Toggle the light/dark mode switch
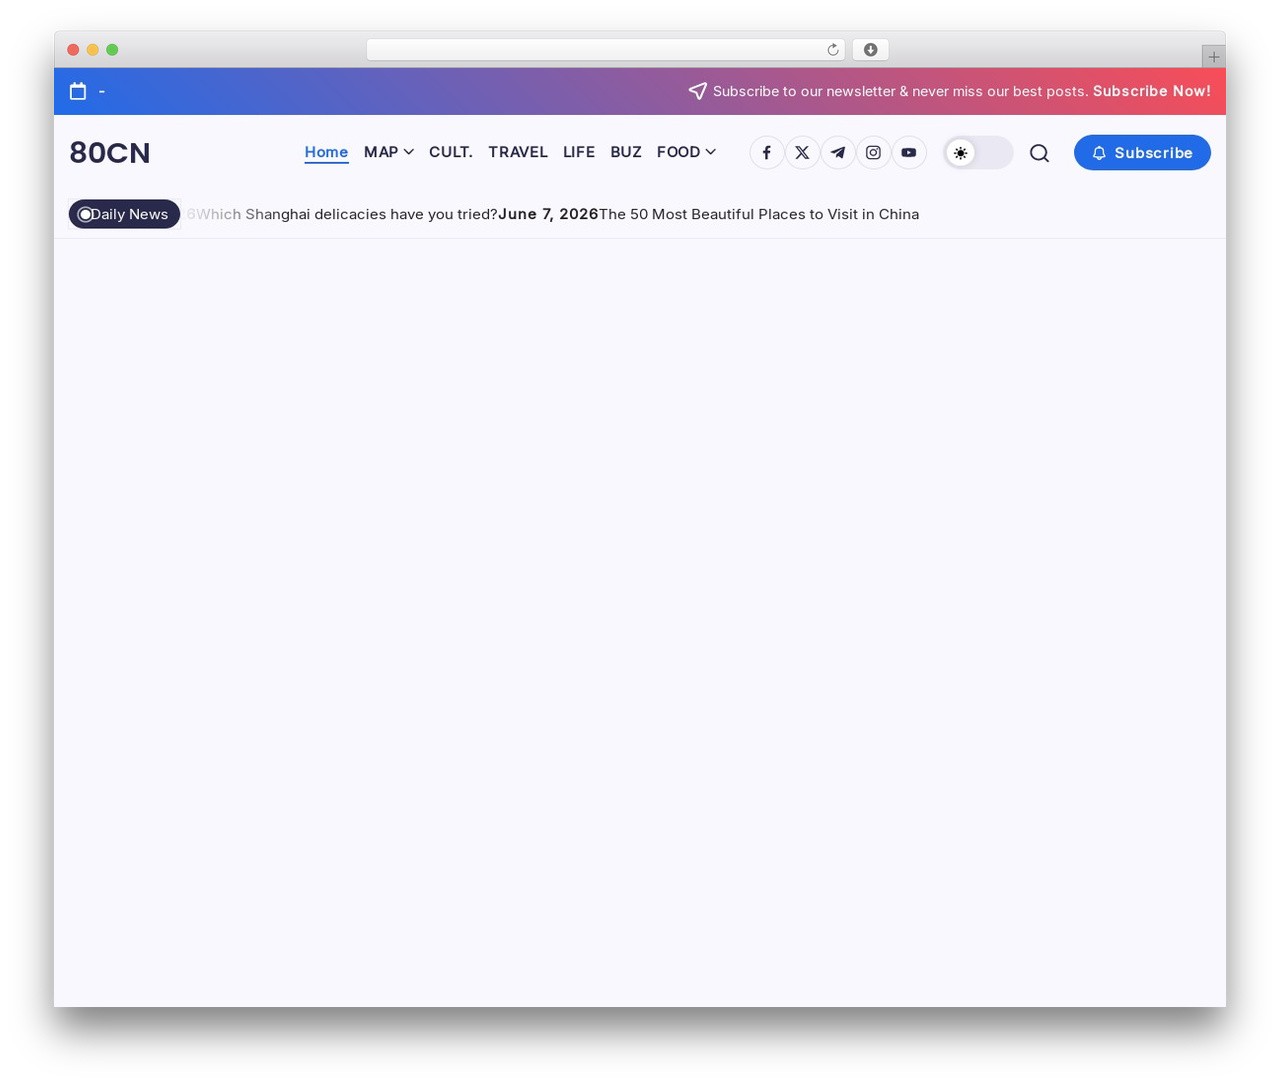 click(979, 153)
